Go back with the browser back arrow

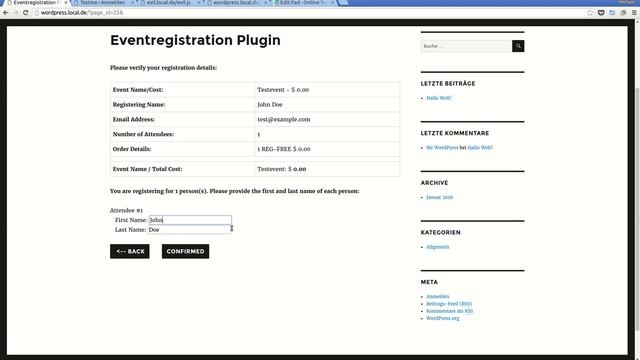tap(5, 13)
